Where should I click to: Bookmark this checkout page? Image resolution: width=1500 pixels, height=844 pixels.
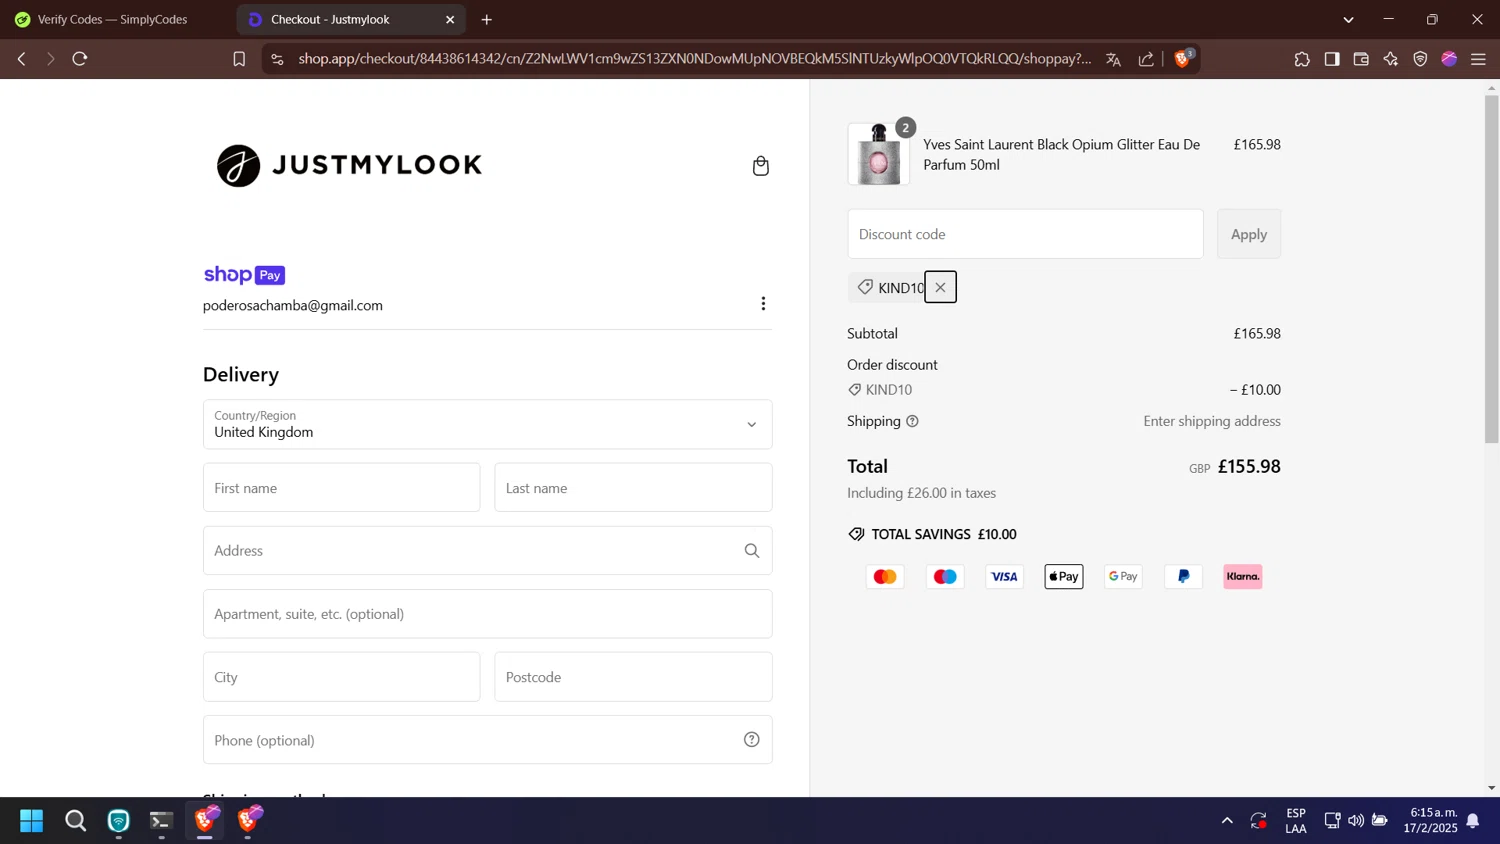[x=239, y=59]
